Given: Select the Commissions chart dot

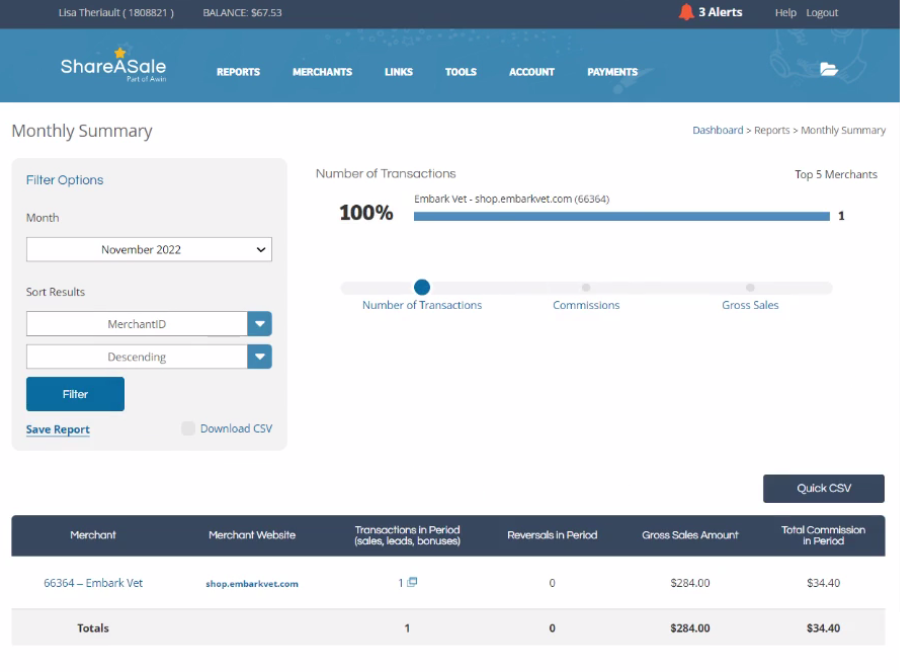Looking at the screenshot, I should pos(586,287).
